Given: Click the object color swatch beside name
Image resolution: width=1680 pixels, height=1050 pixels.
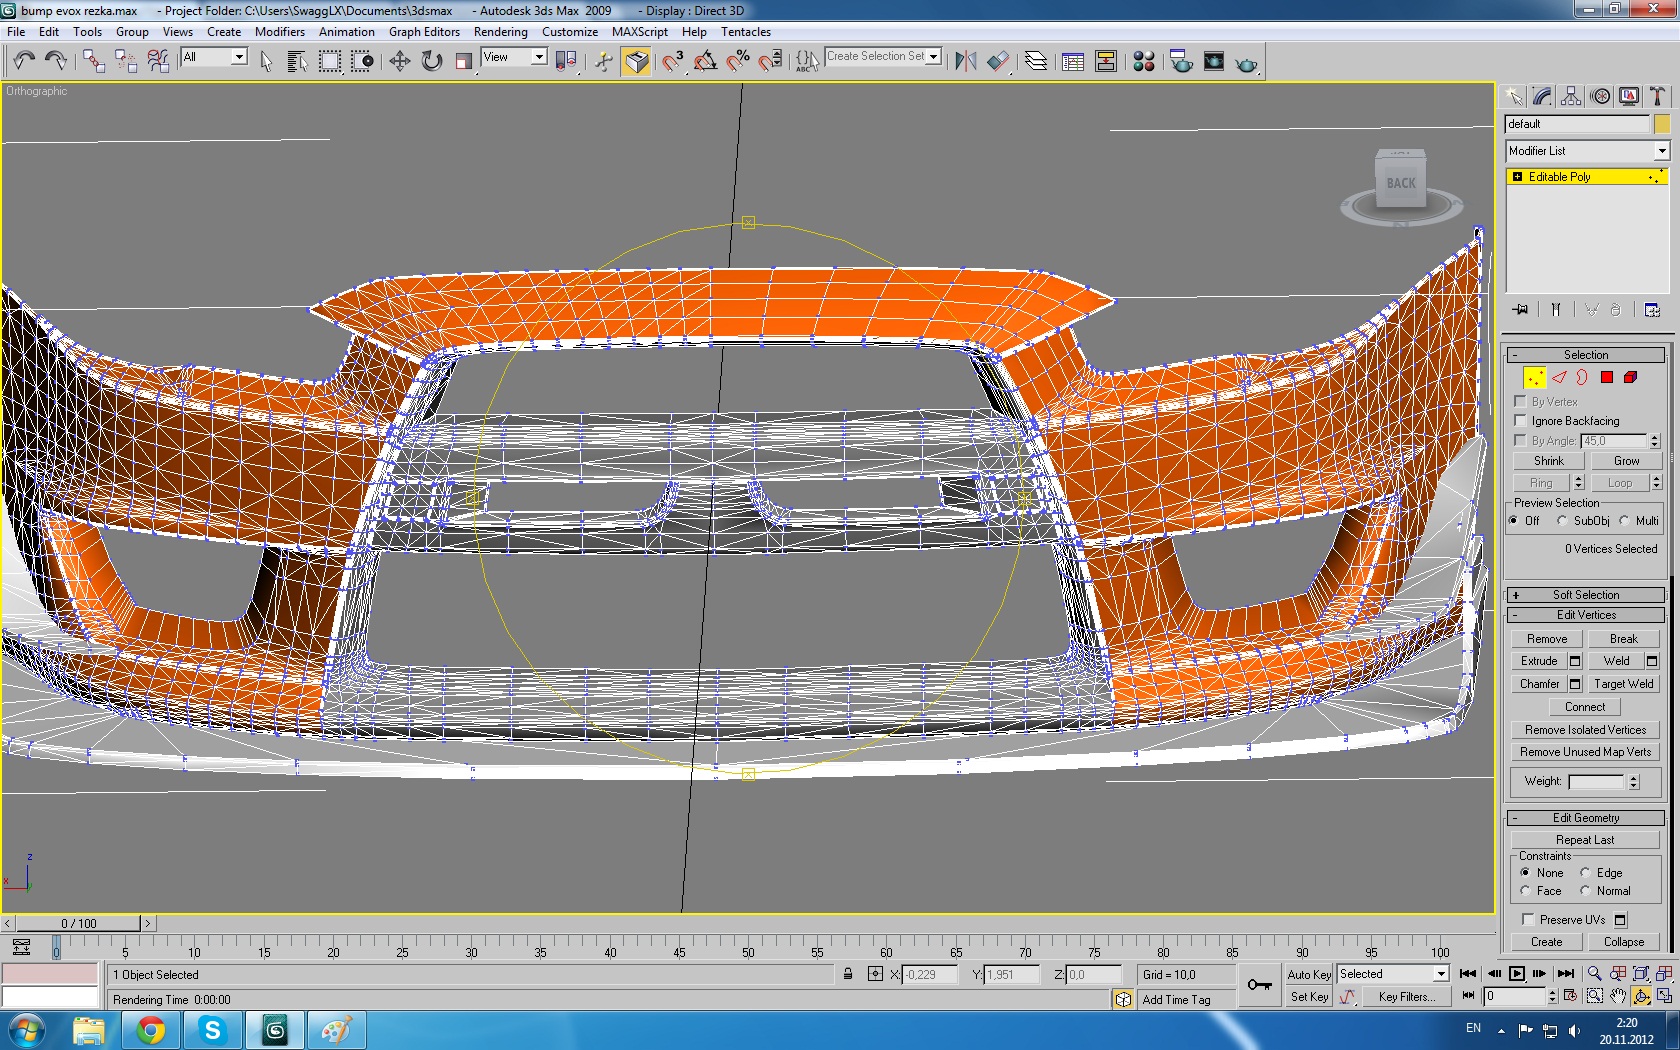Looking at the screenshot, I should click(x=1662, y=124).
